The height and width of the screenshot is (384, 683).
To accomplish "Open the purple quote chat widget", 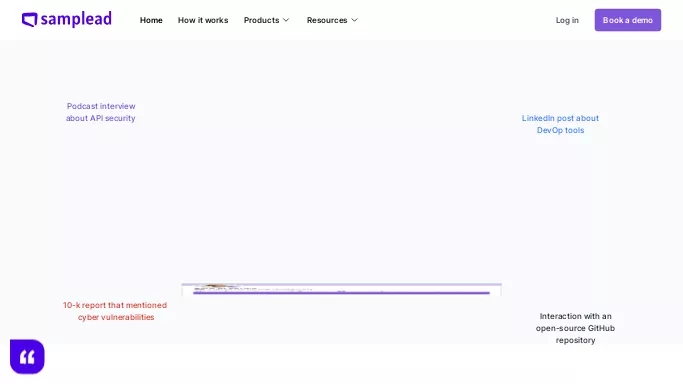I will click(27, 357).
